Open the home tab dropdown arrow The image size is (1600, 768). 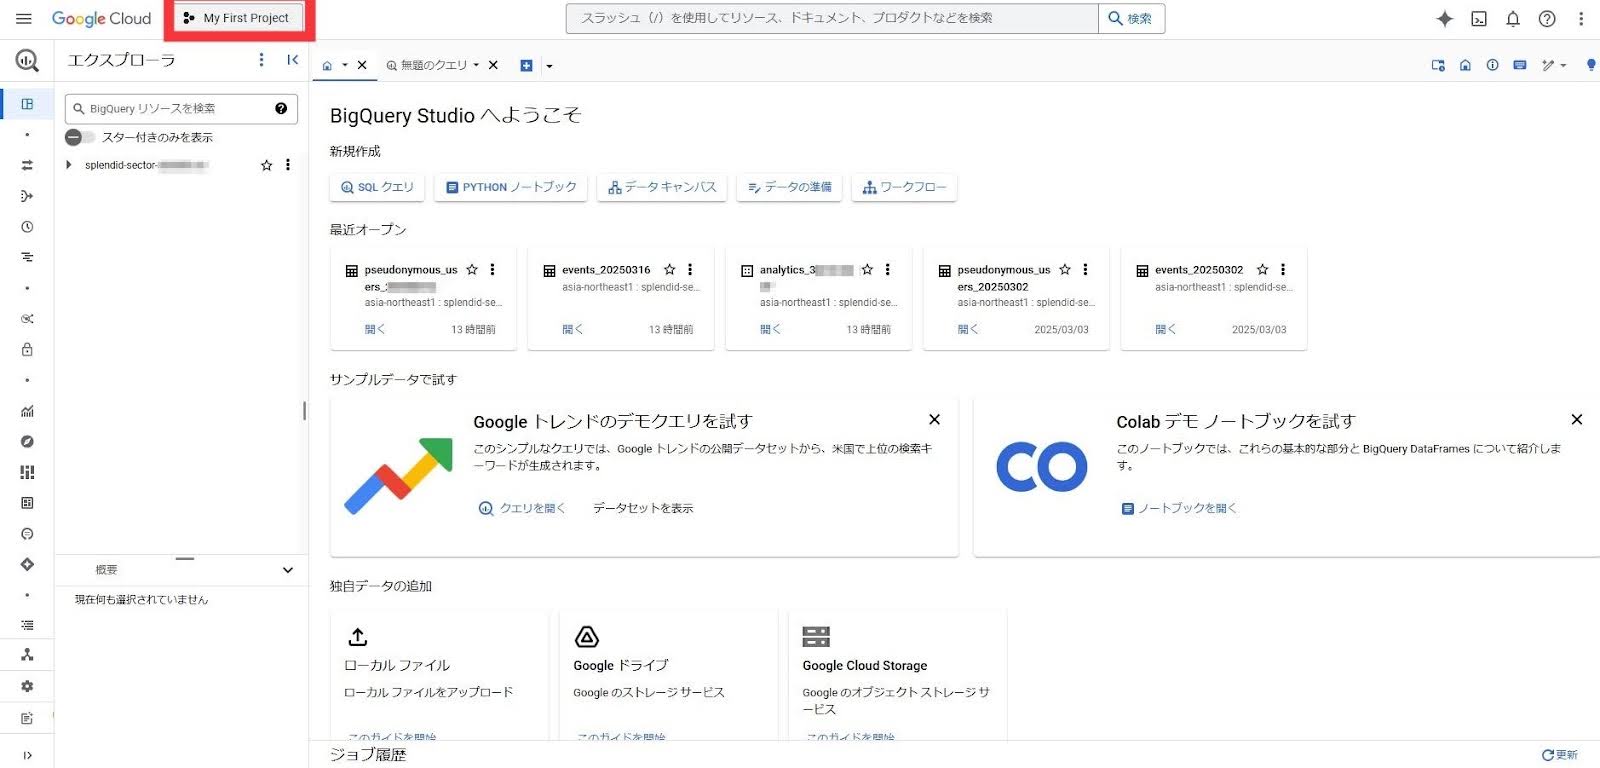coord(345,65)
